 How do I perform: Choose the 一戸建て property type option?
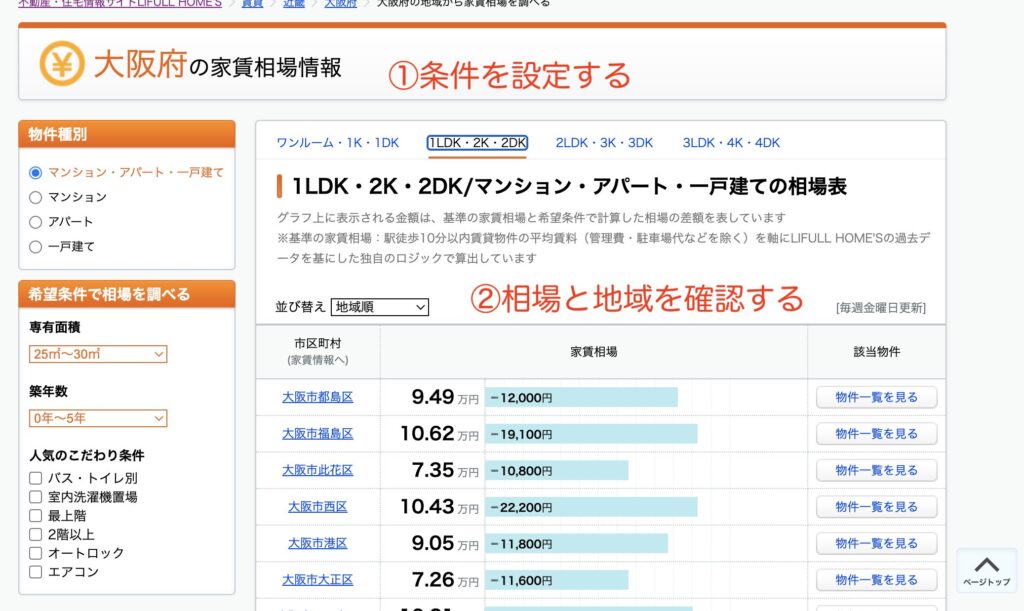(x=36, y=246)
